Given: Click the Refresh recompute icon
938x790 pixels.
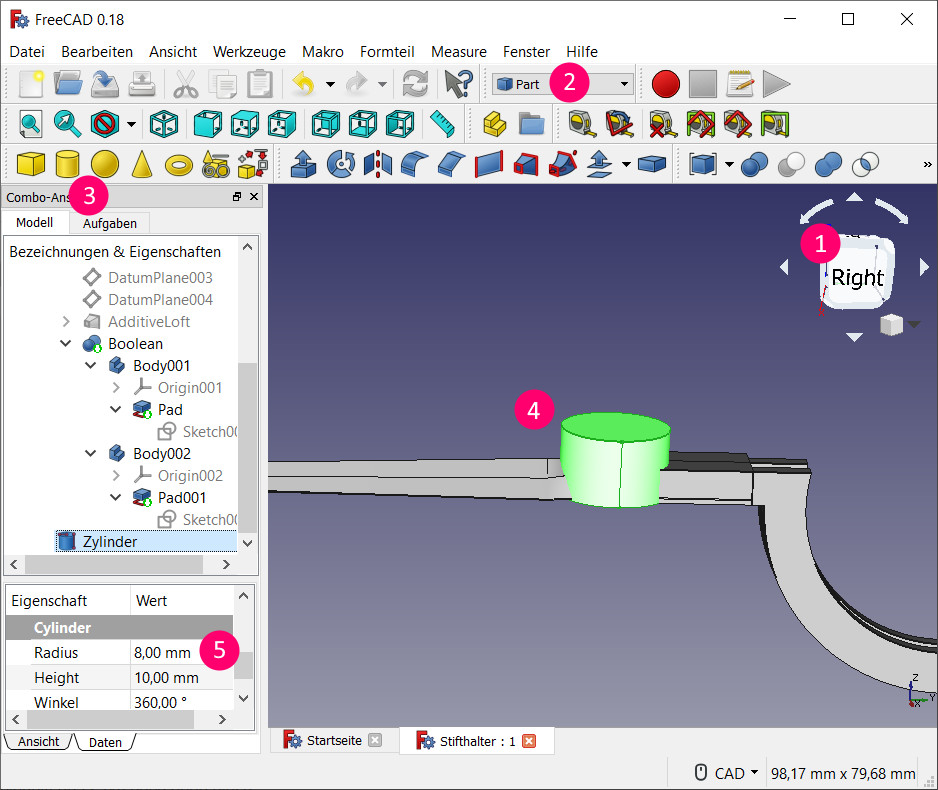Looking at the screenshot, I should pos(413,84).
